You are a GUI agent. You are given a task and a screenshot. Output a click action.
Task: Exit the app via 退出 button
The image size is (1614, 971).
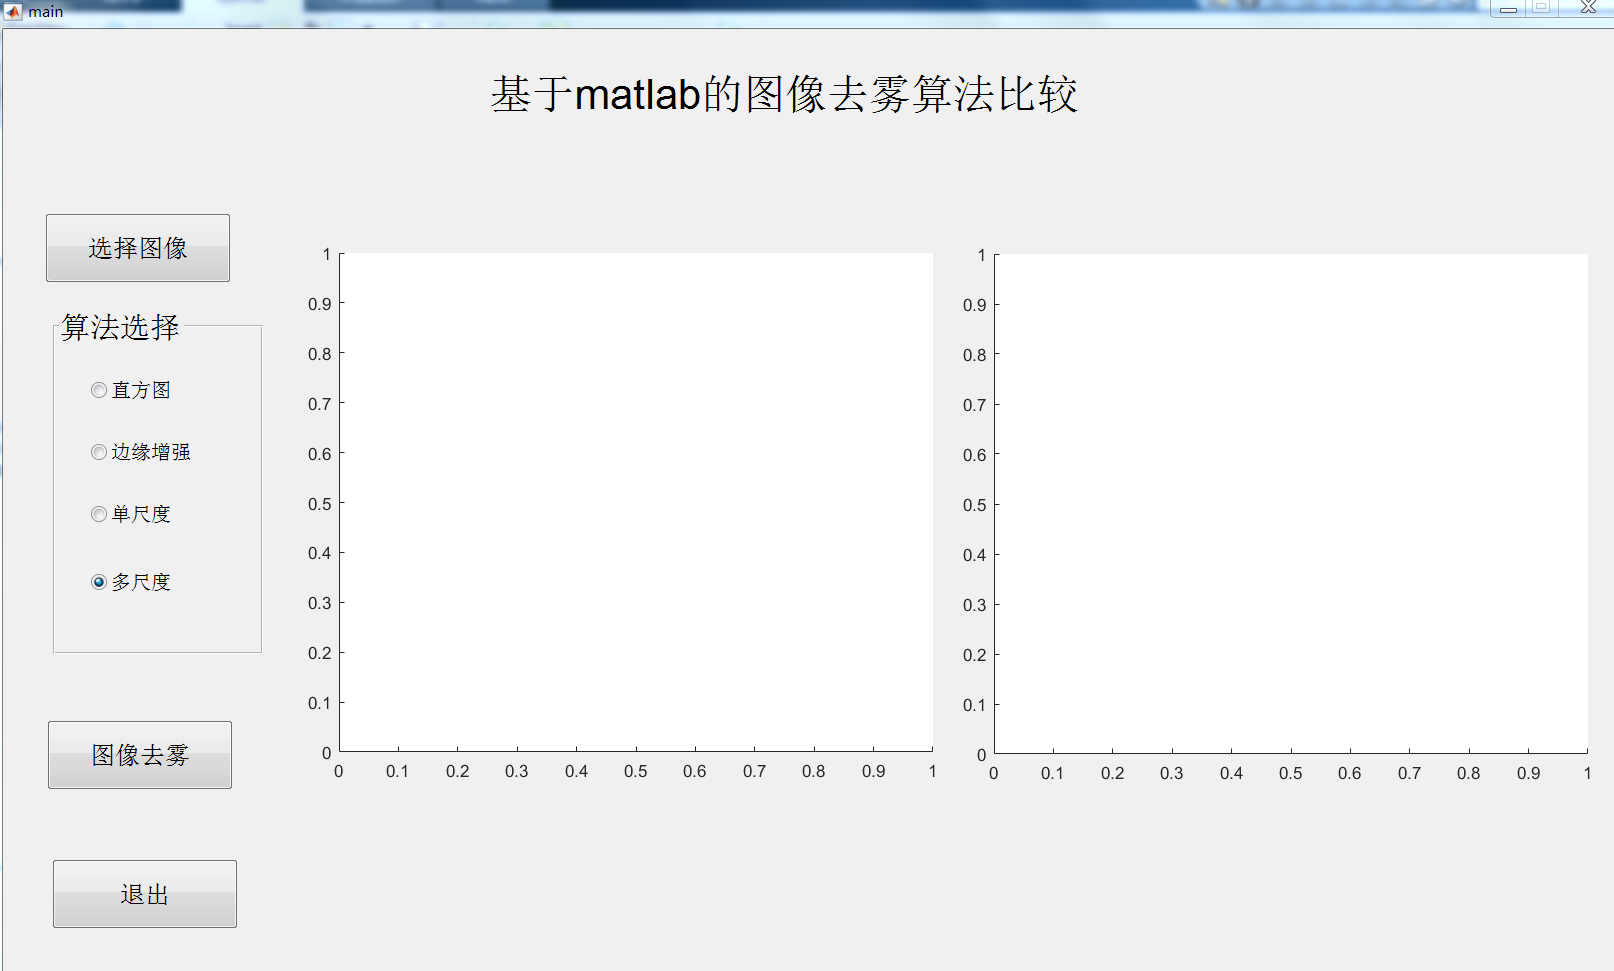[145, 894]
